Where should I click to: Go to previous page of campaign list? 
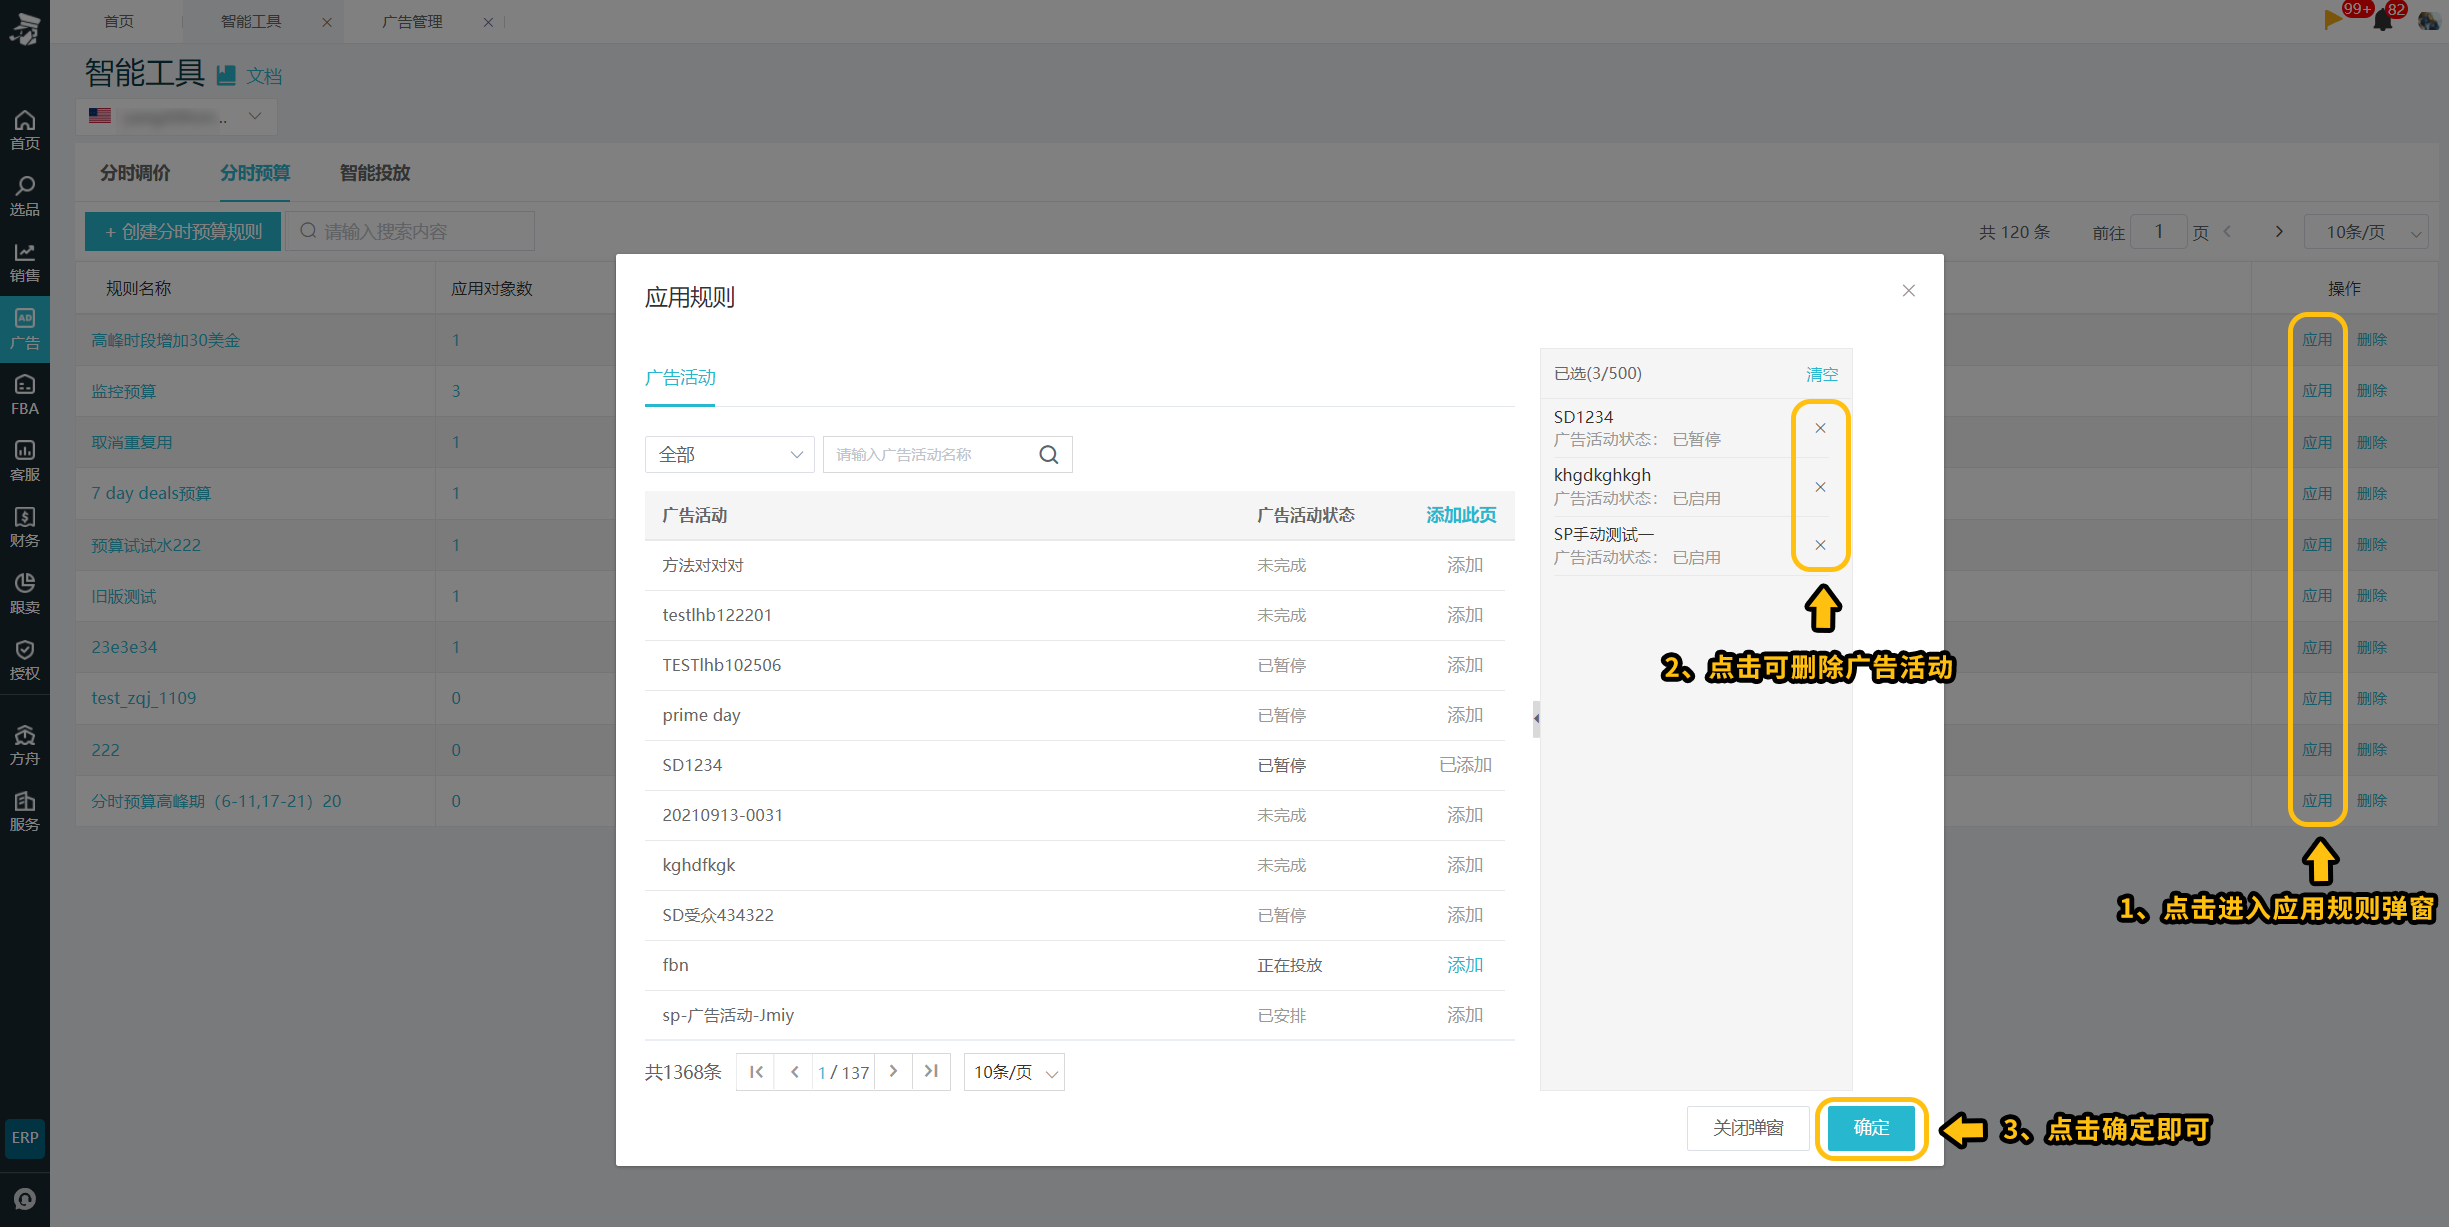pos(794,1072)
